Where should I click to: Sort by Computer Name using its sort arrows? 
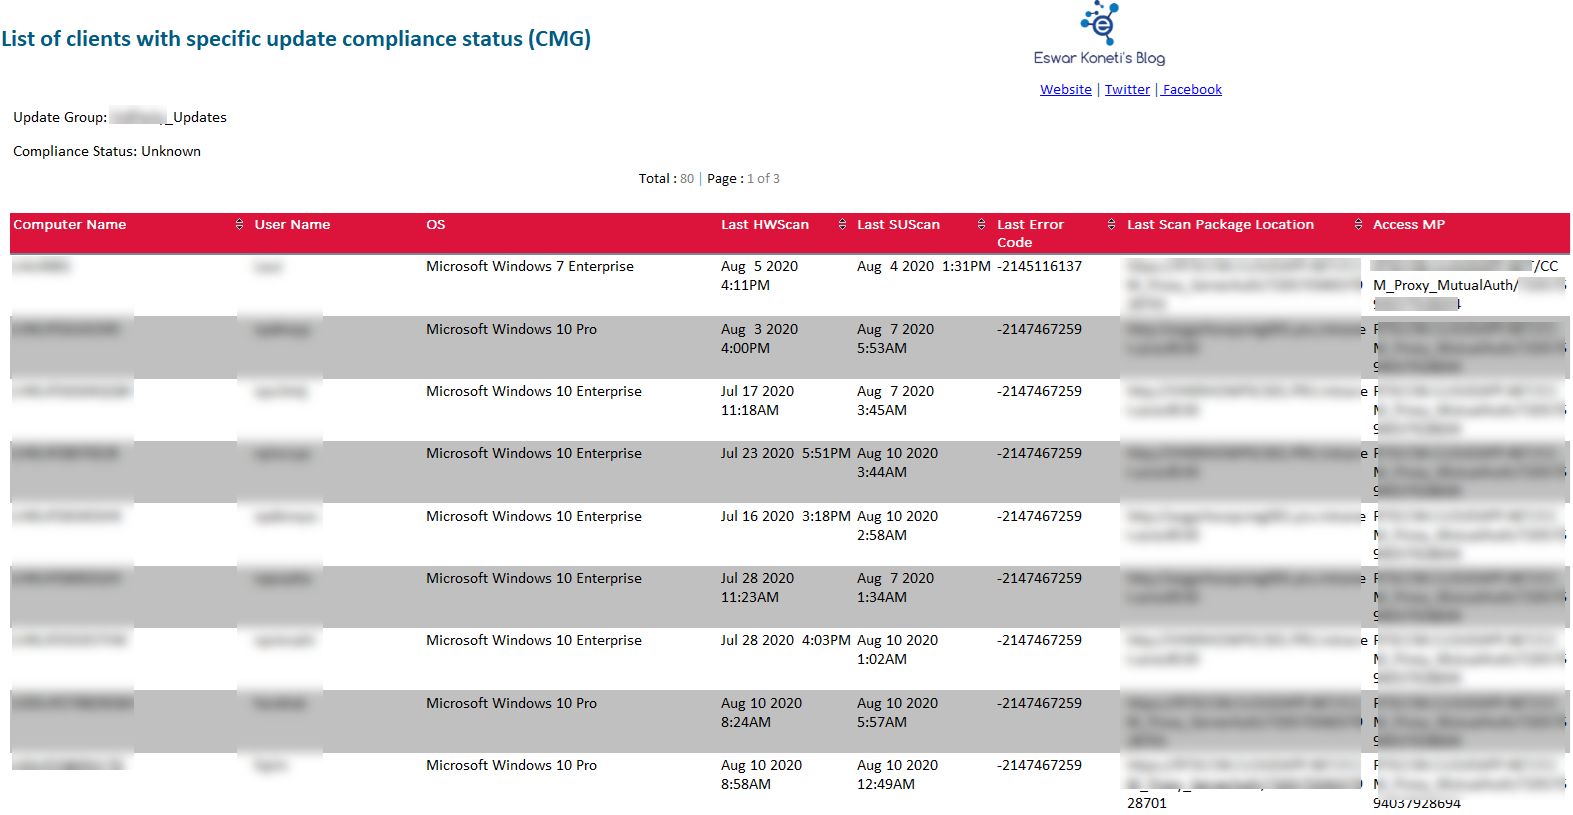click(x=239, y=225)
